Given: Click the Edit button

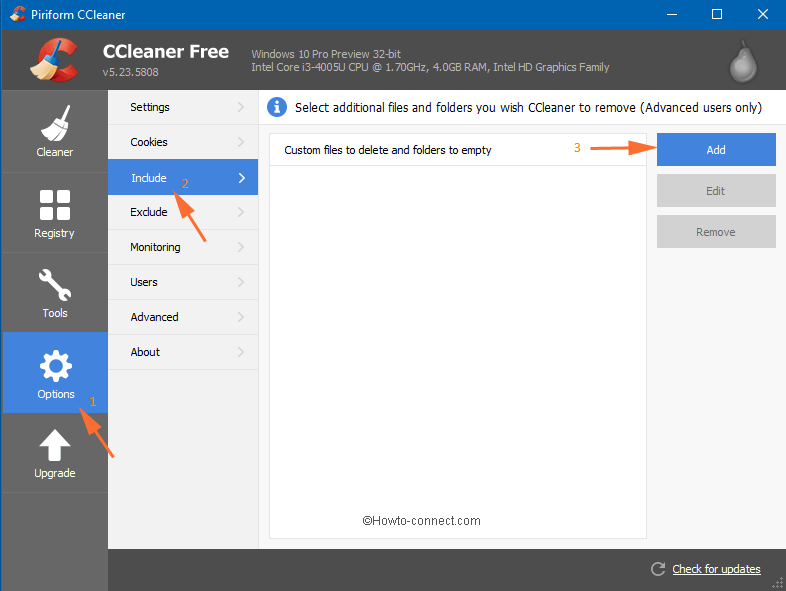Looking at the screenshot, I should pos(716,190).
